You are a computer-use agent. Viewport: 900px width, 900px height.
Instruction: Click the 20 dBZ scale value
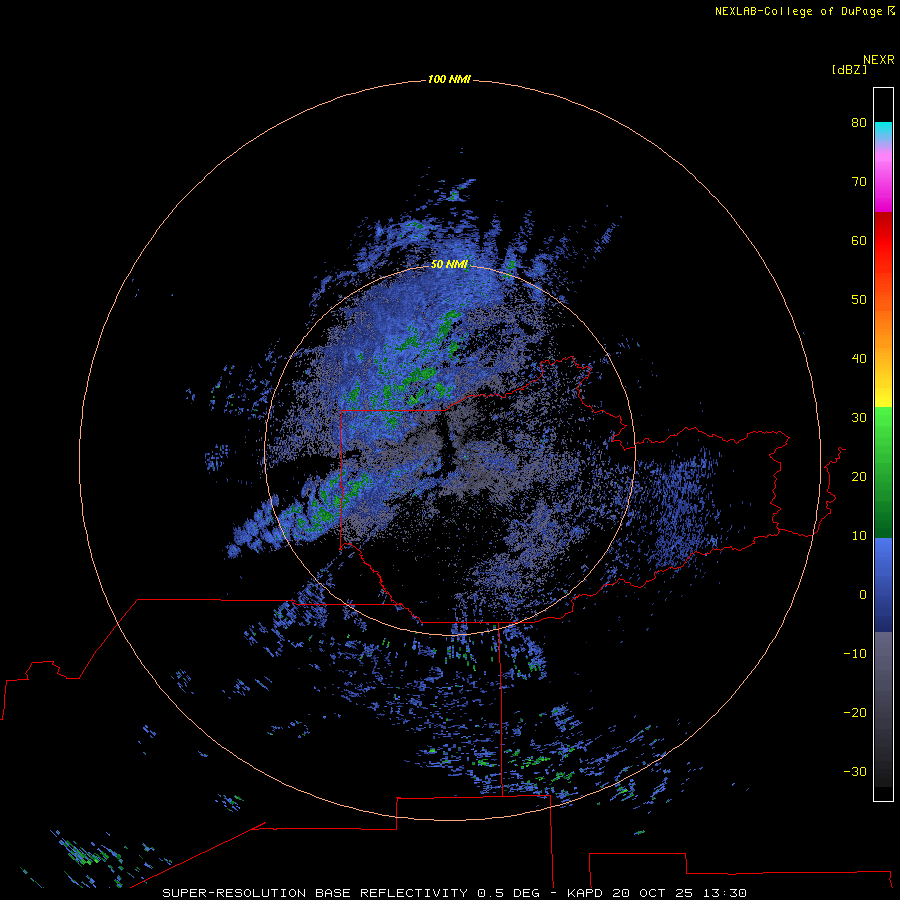[859, 476]
